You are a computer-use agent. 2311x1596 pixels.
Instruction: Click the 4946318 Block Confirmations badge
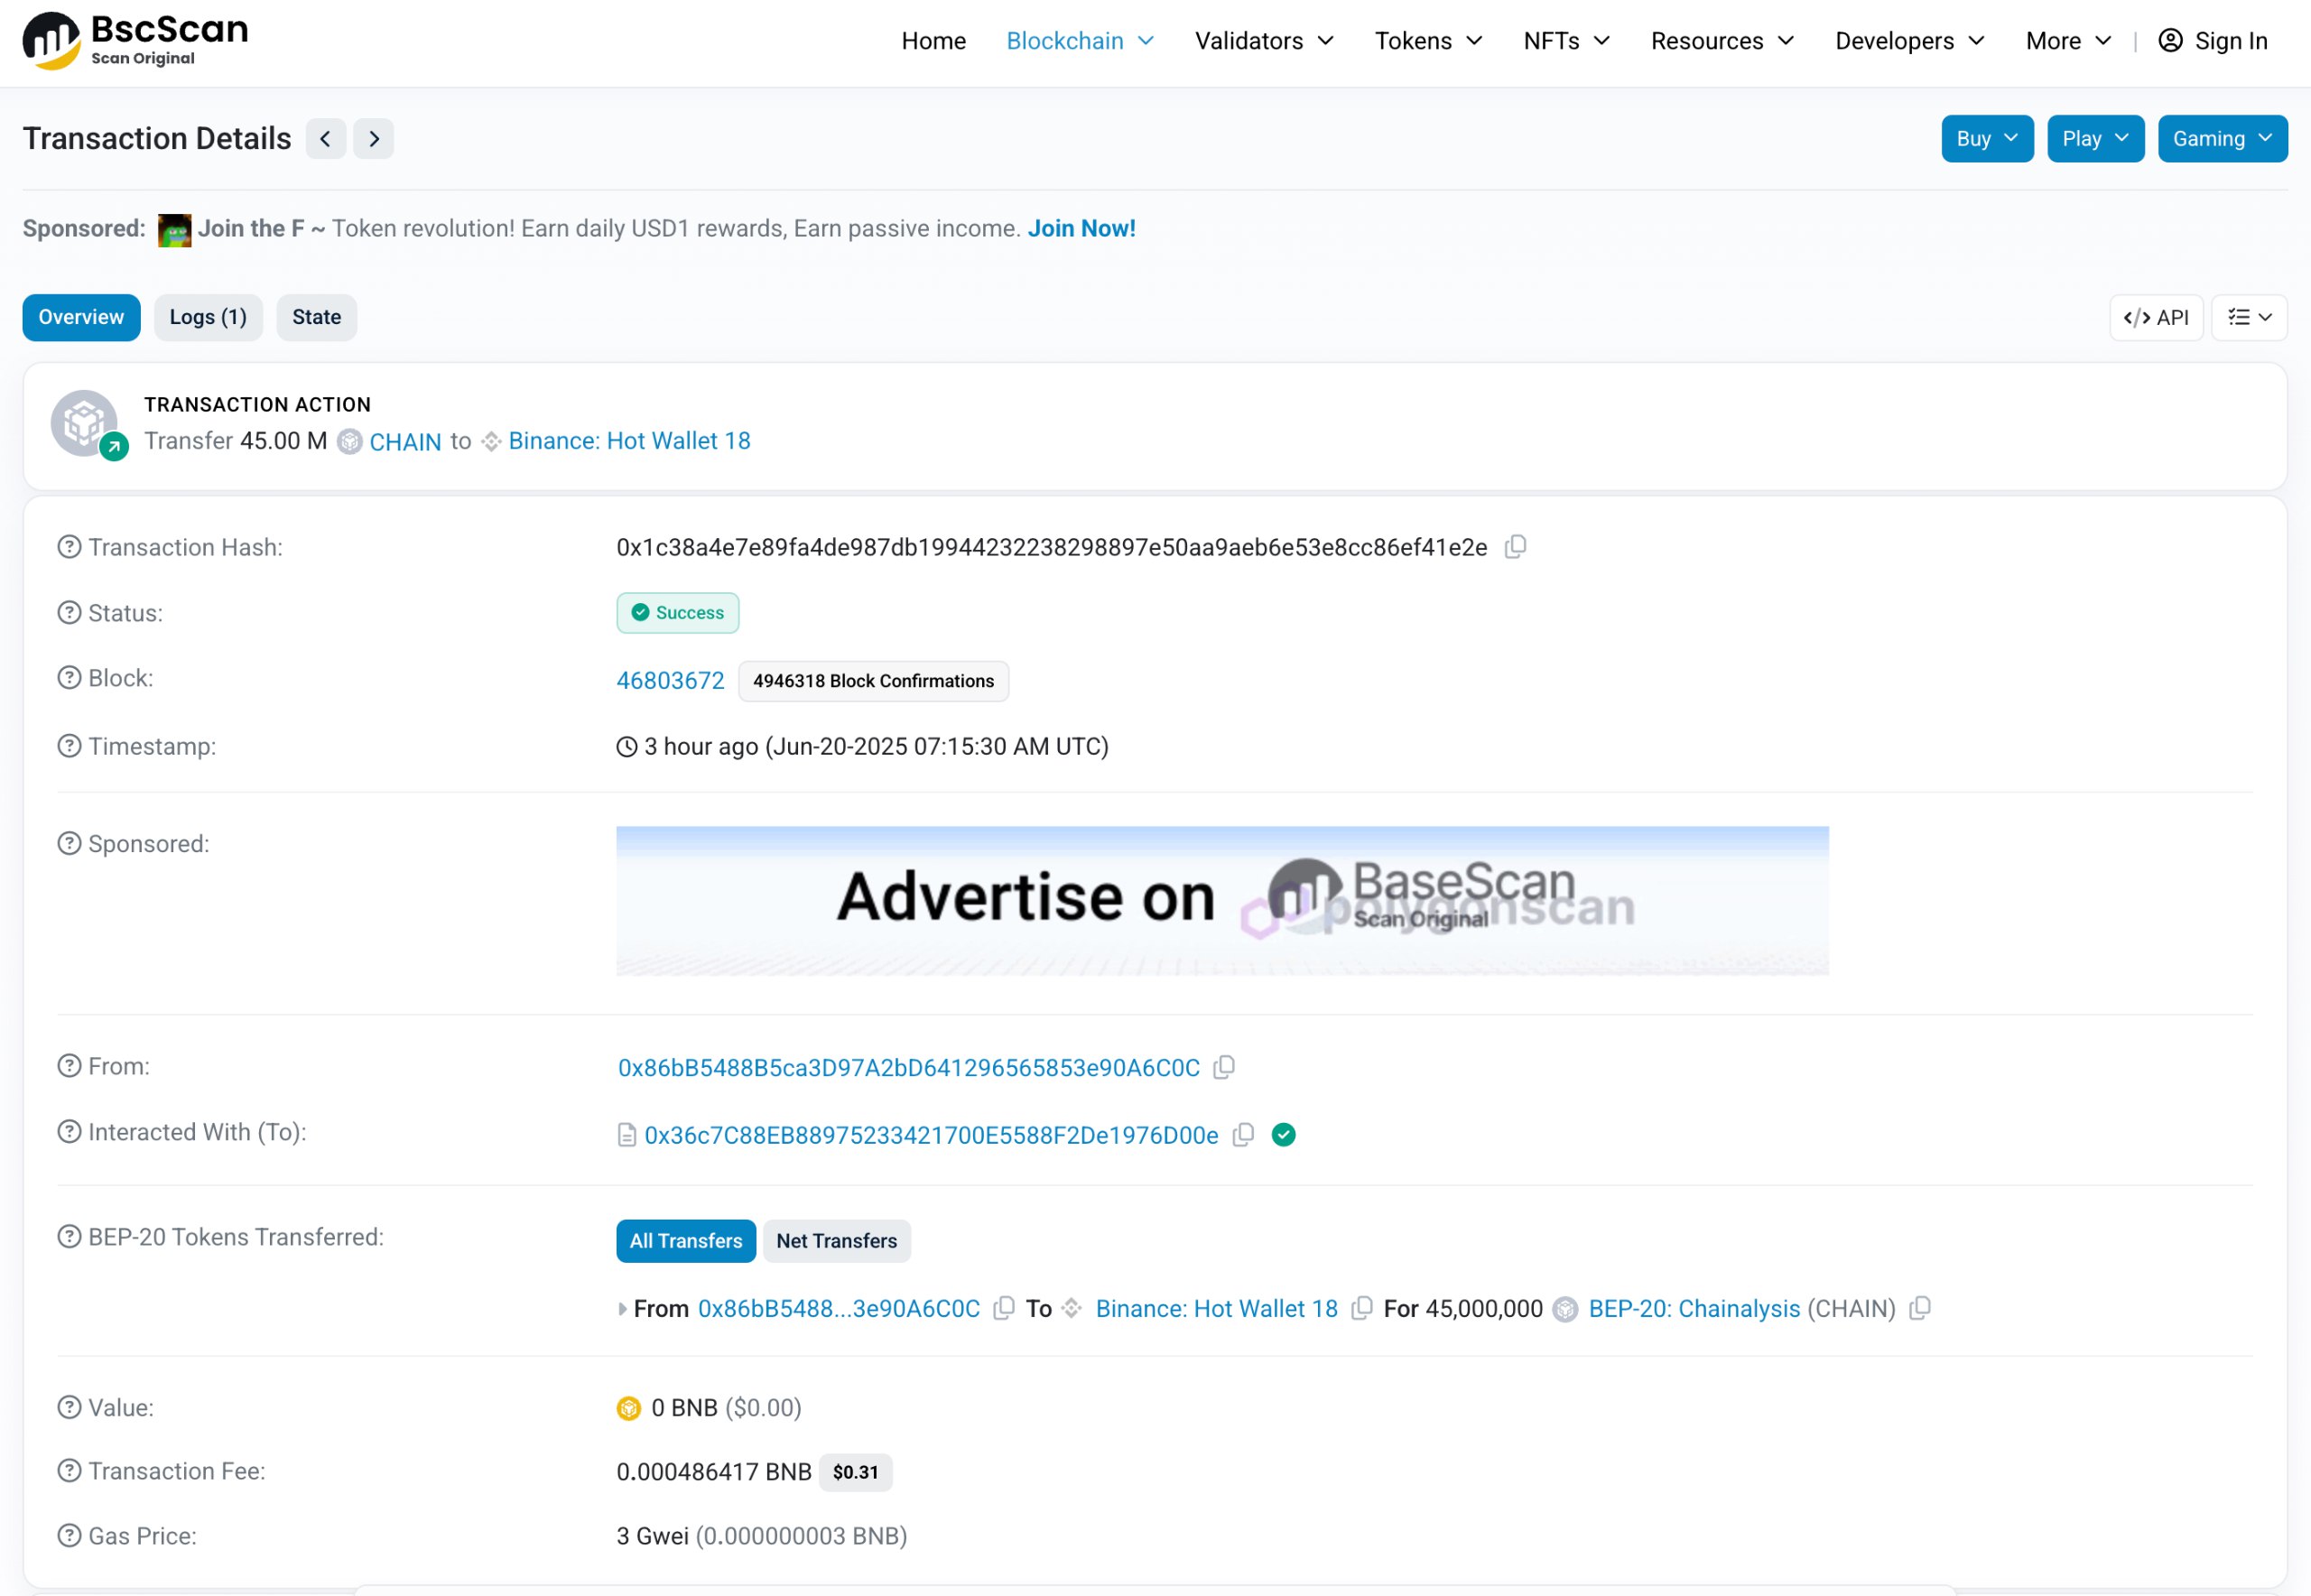tap(873, 681)
